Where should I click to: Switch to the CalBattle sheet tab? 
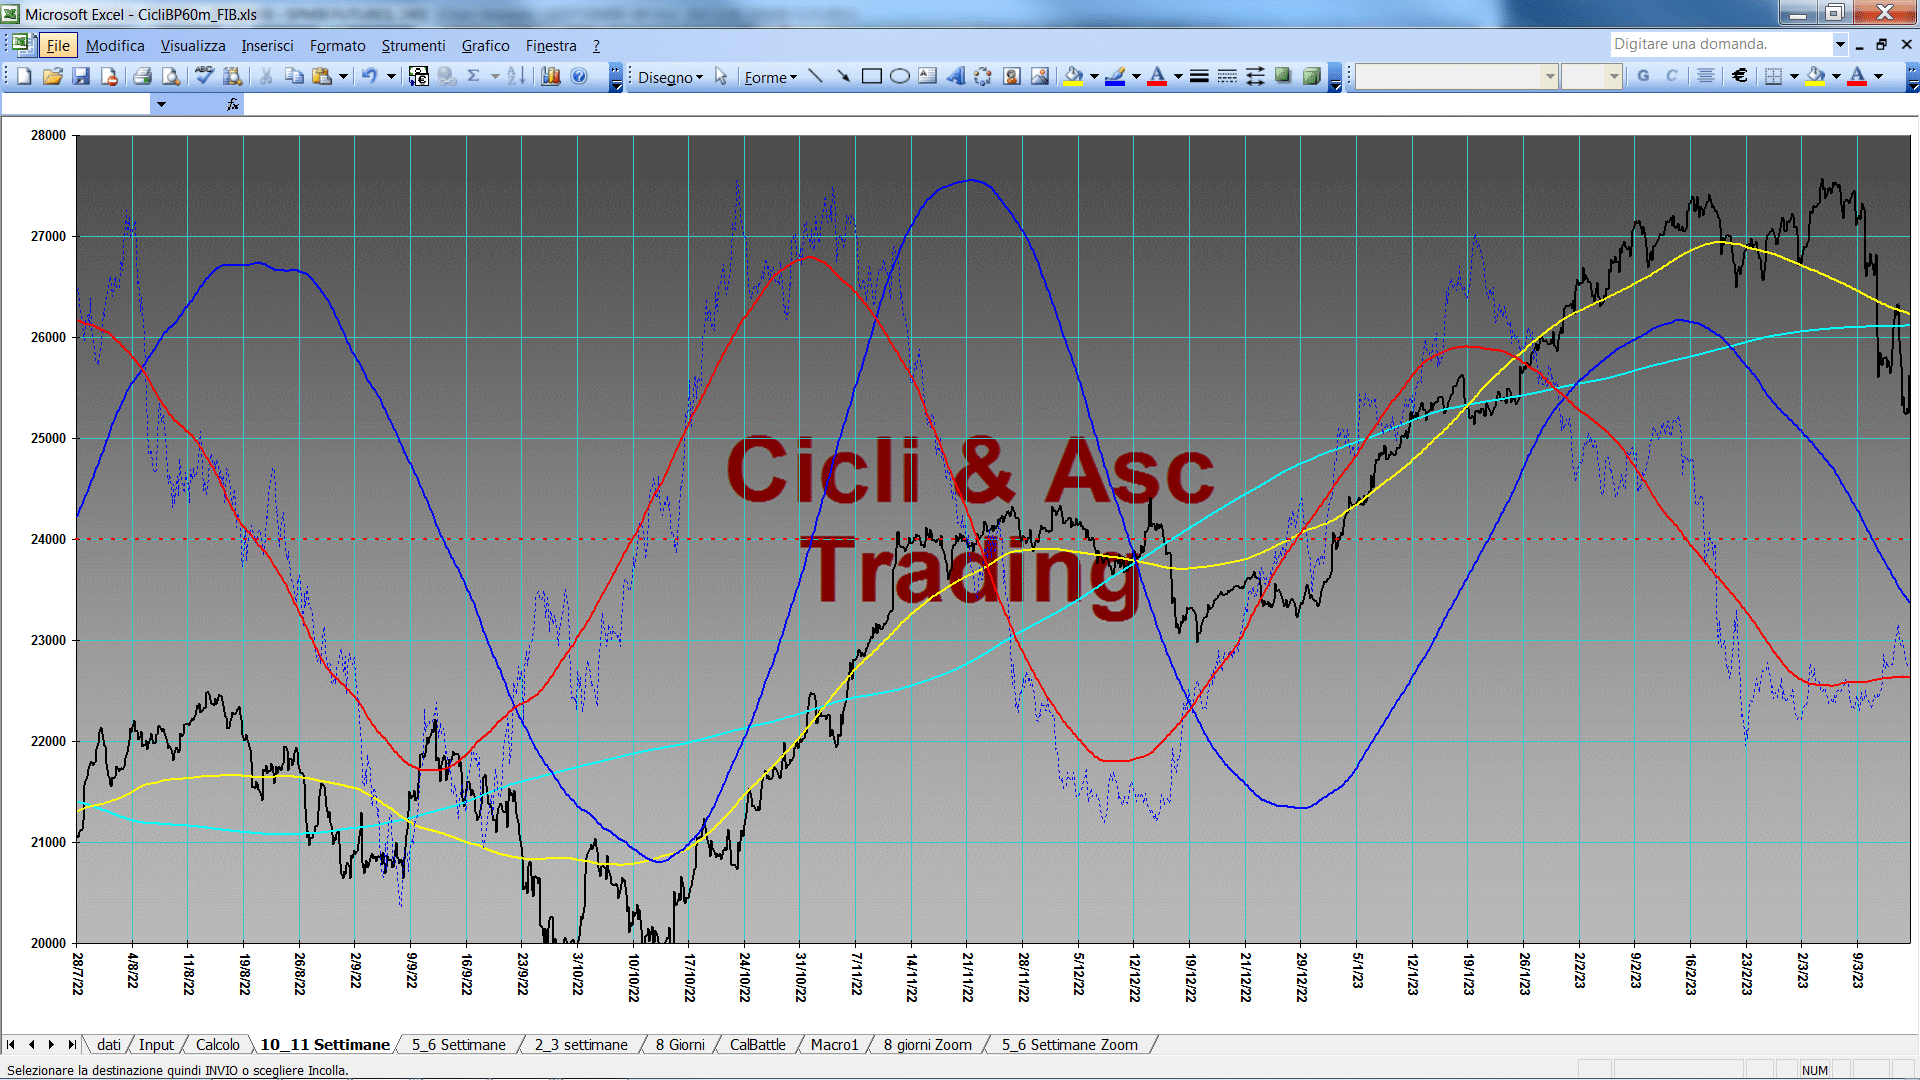pos(757,1045)
